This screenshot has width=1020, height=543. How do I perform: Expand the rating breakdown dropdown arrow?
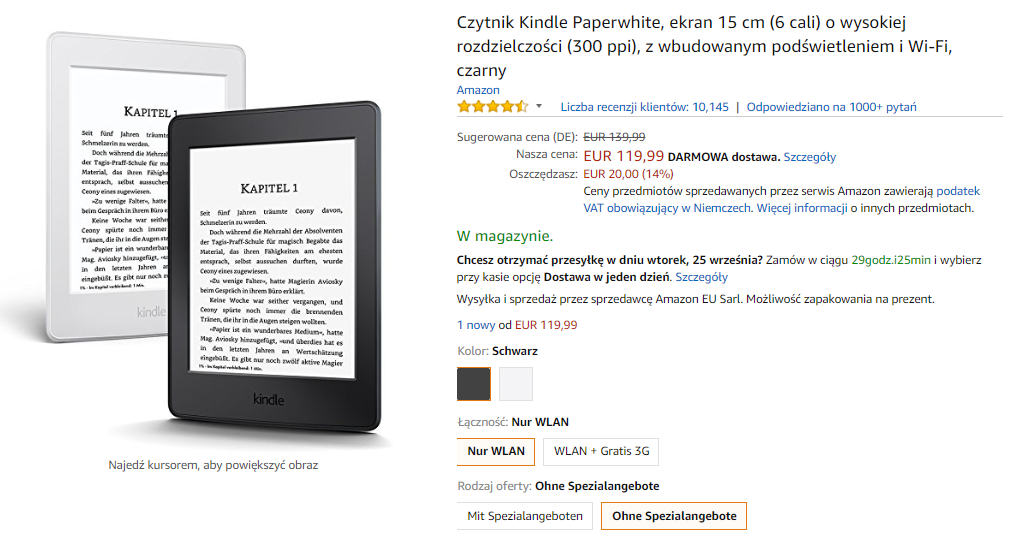(x=539, y=107)
